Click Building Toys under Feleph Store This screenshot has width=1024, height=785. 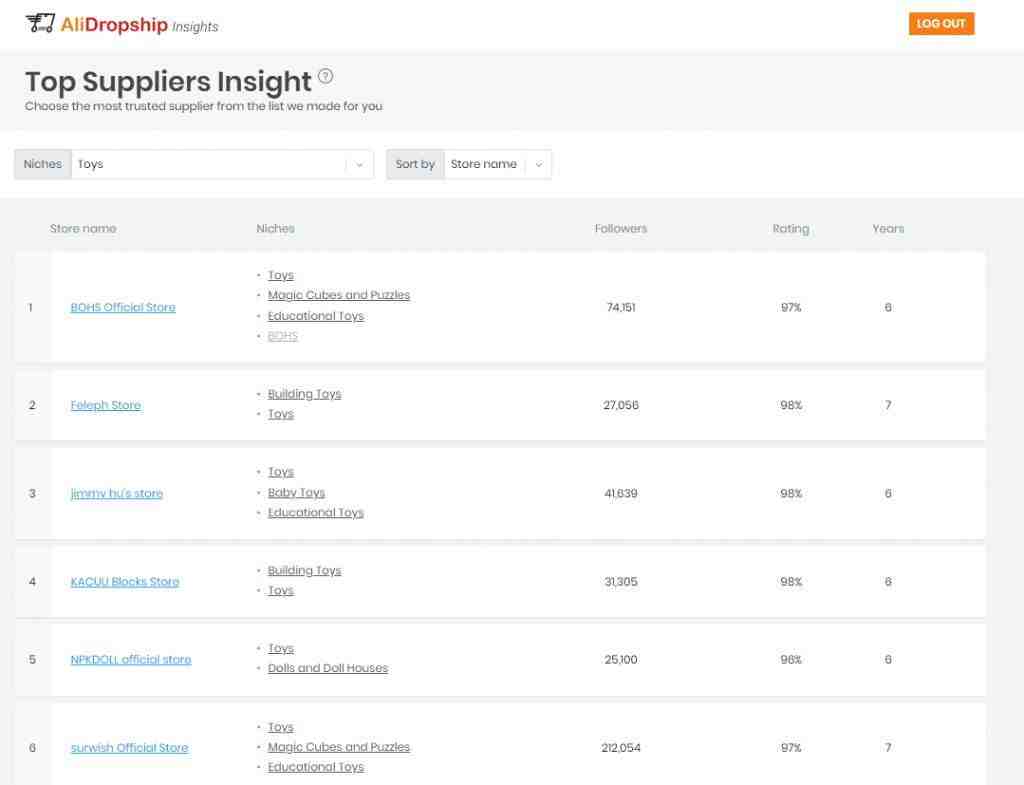click(304, 394)
